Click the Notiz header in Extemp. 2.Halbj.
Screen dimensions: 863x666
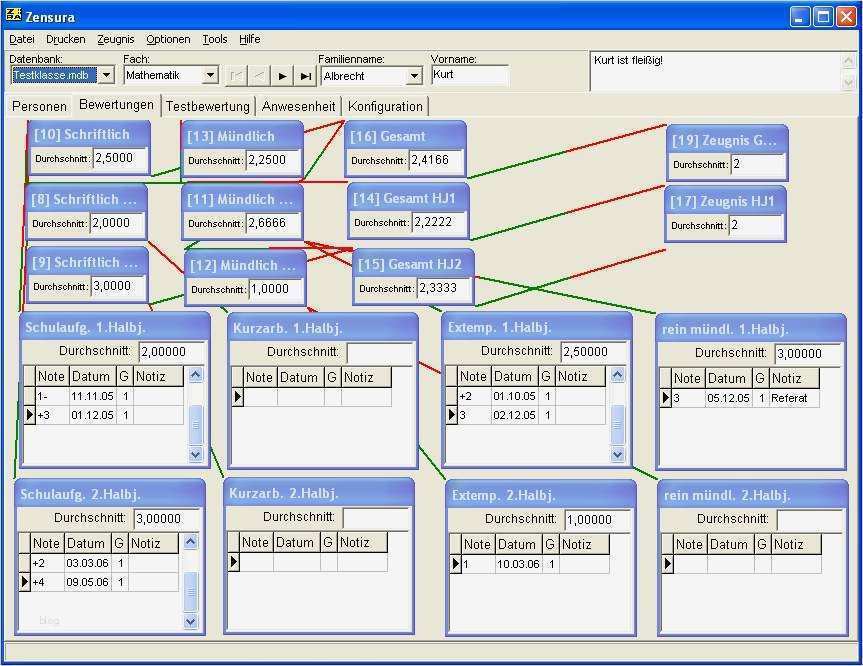(585, 544)
